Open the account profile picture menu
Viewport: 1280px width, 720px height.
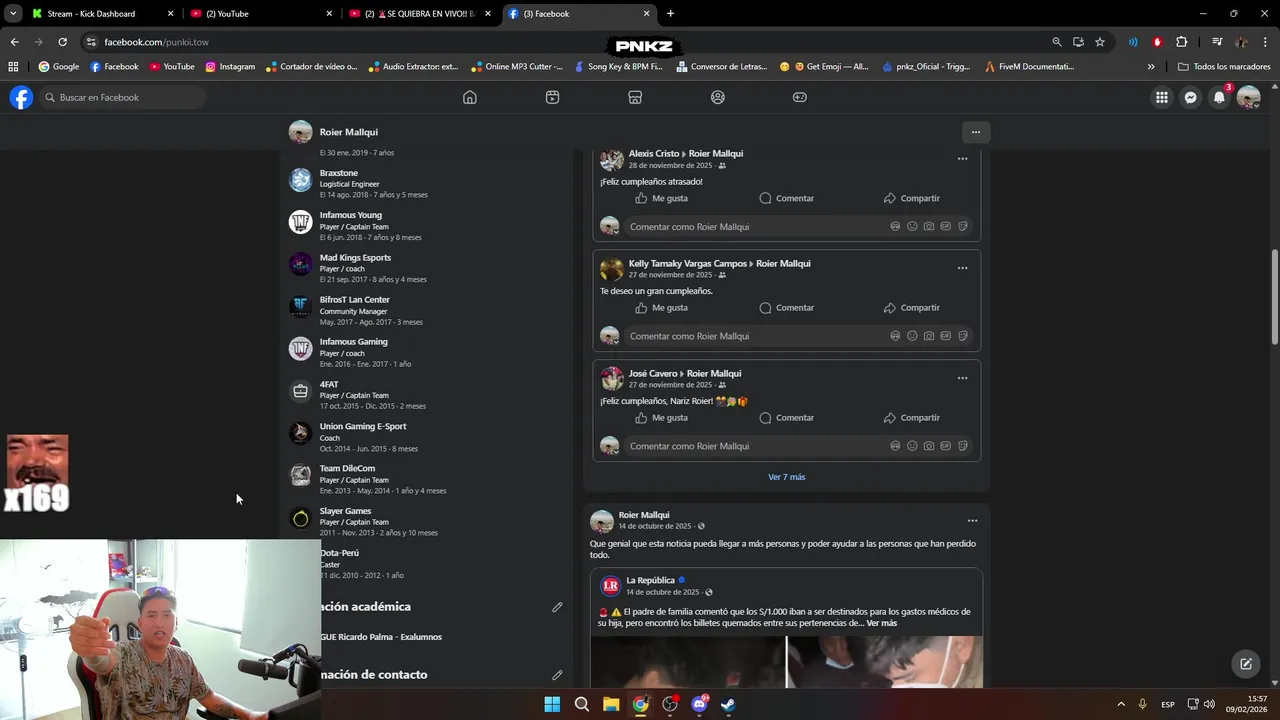[1248, 97]
